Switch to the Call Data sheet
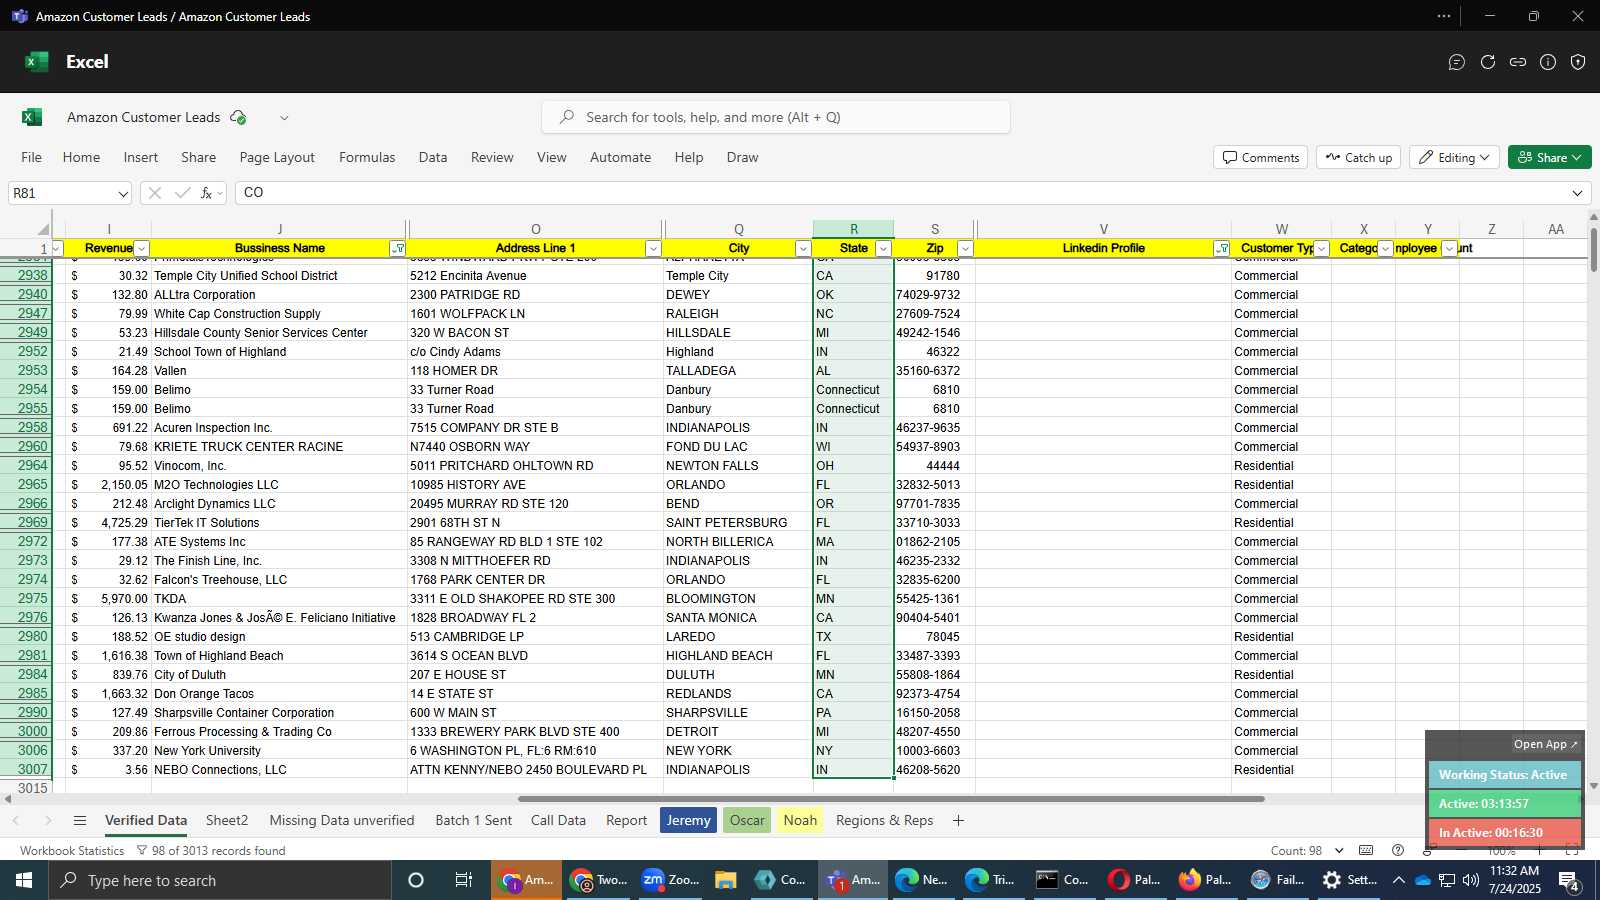1600x900 pixels. 558,820
